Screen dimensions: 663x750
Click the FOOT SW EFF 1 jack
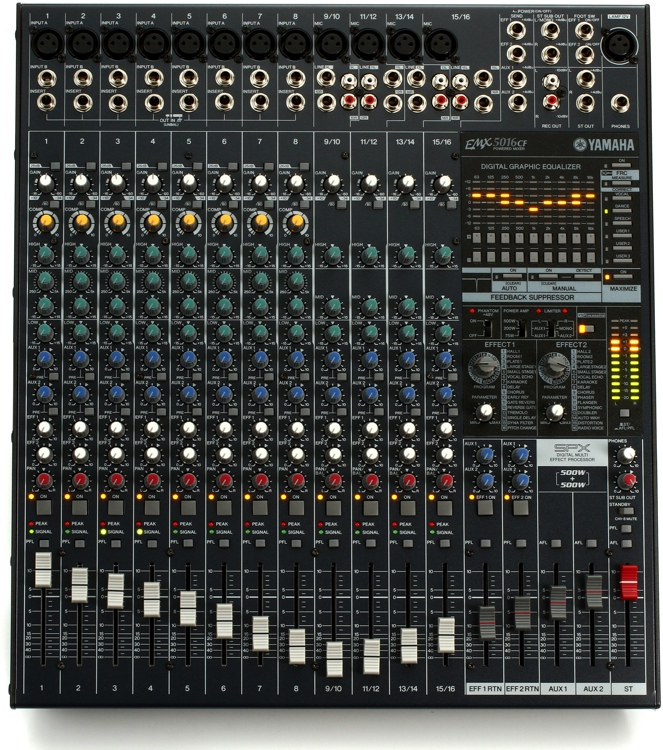pyautogui.click(x=585, y=31)
